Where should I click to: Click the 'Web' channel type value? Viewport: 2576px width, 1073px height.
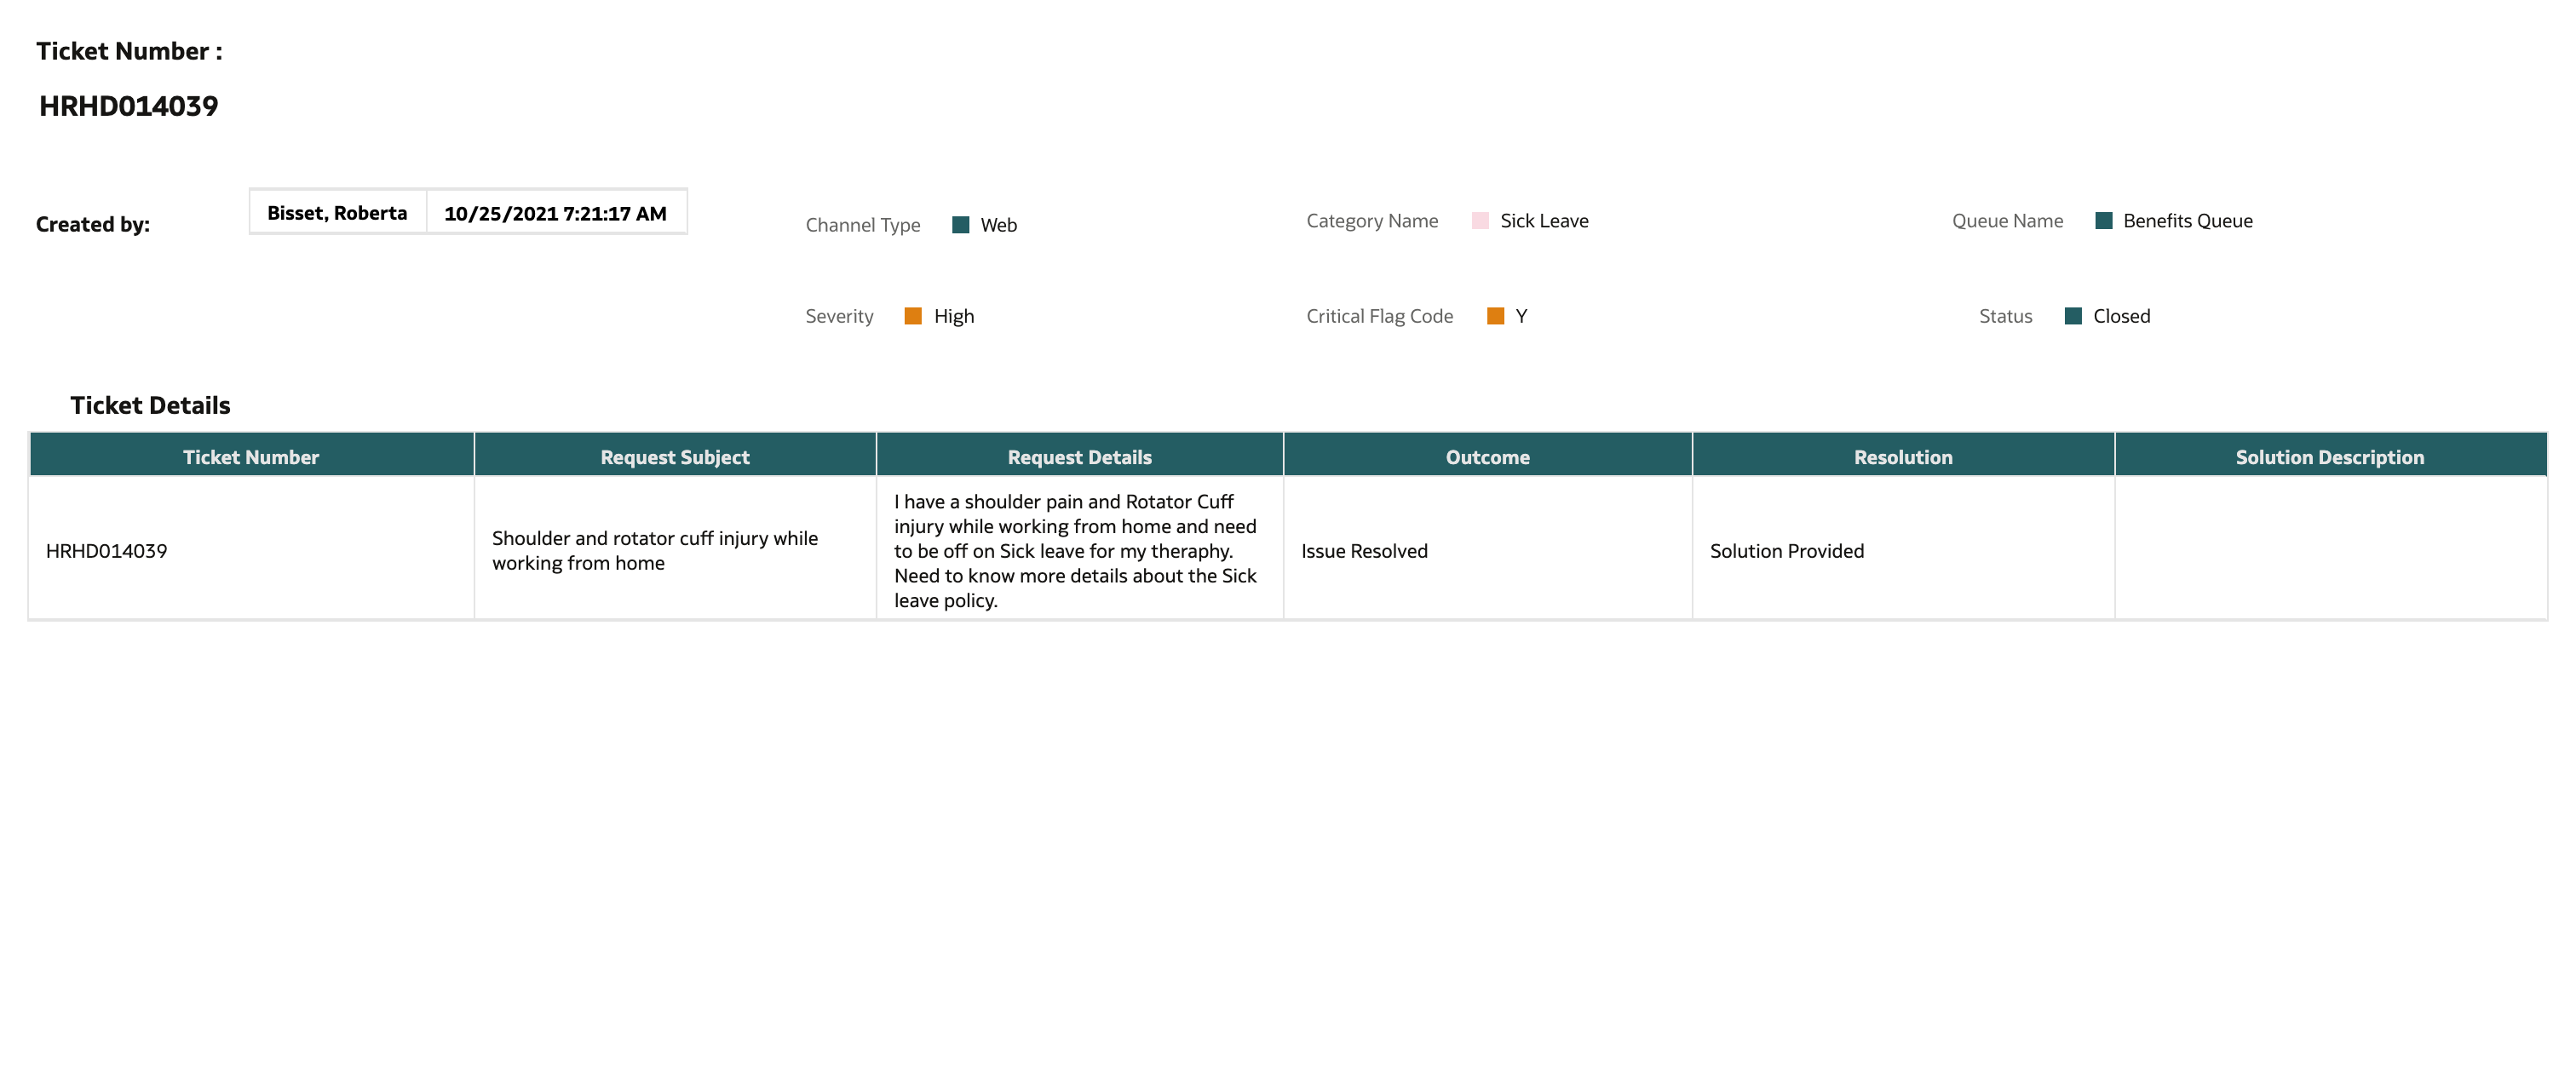(998, 225)
